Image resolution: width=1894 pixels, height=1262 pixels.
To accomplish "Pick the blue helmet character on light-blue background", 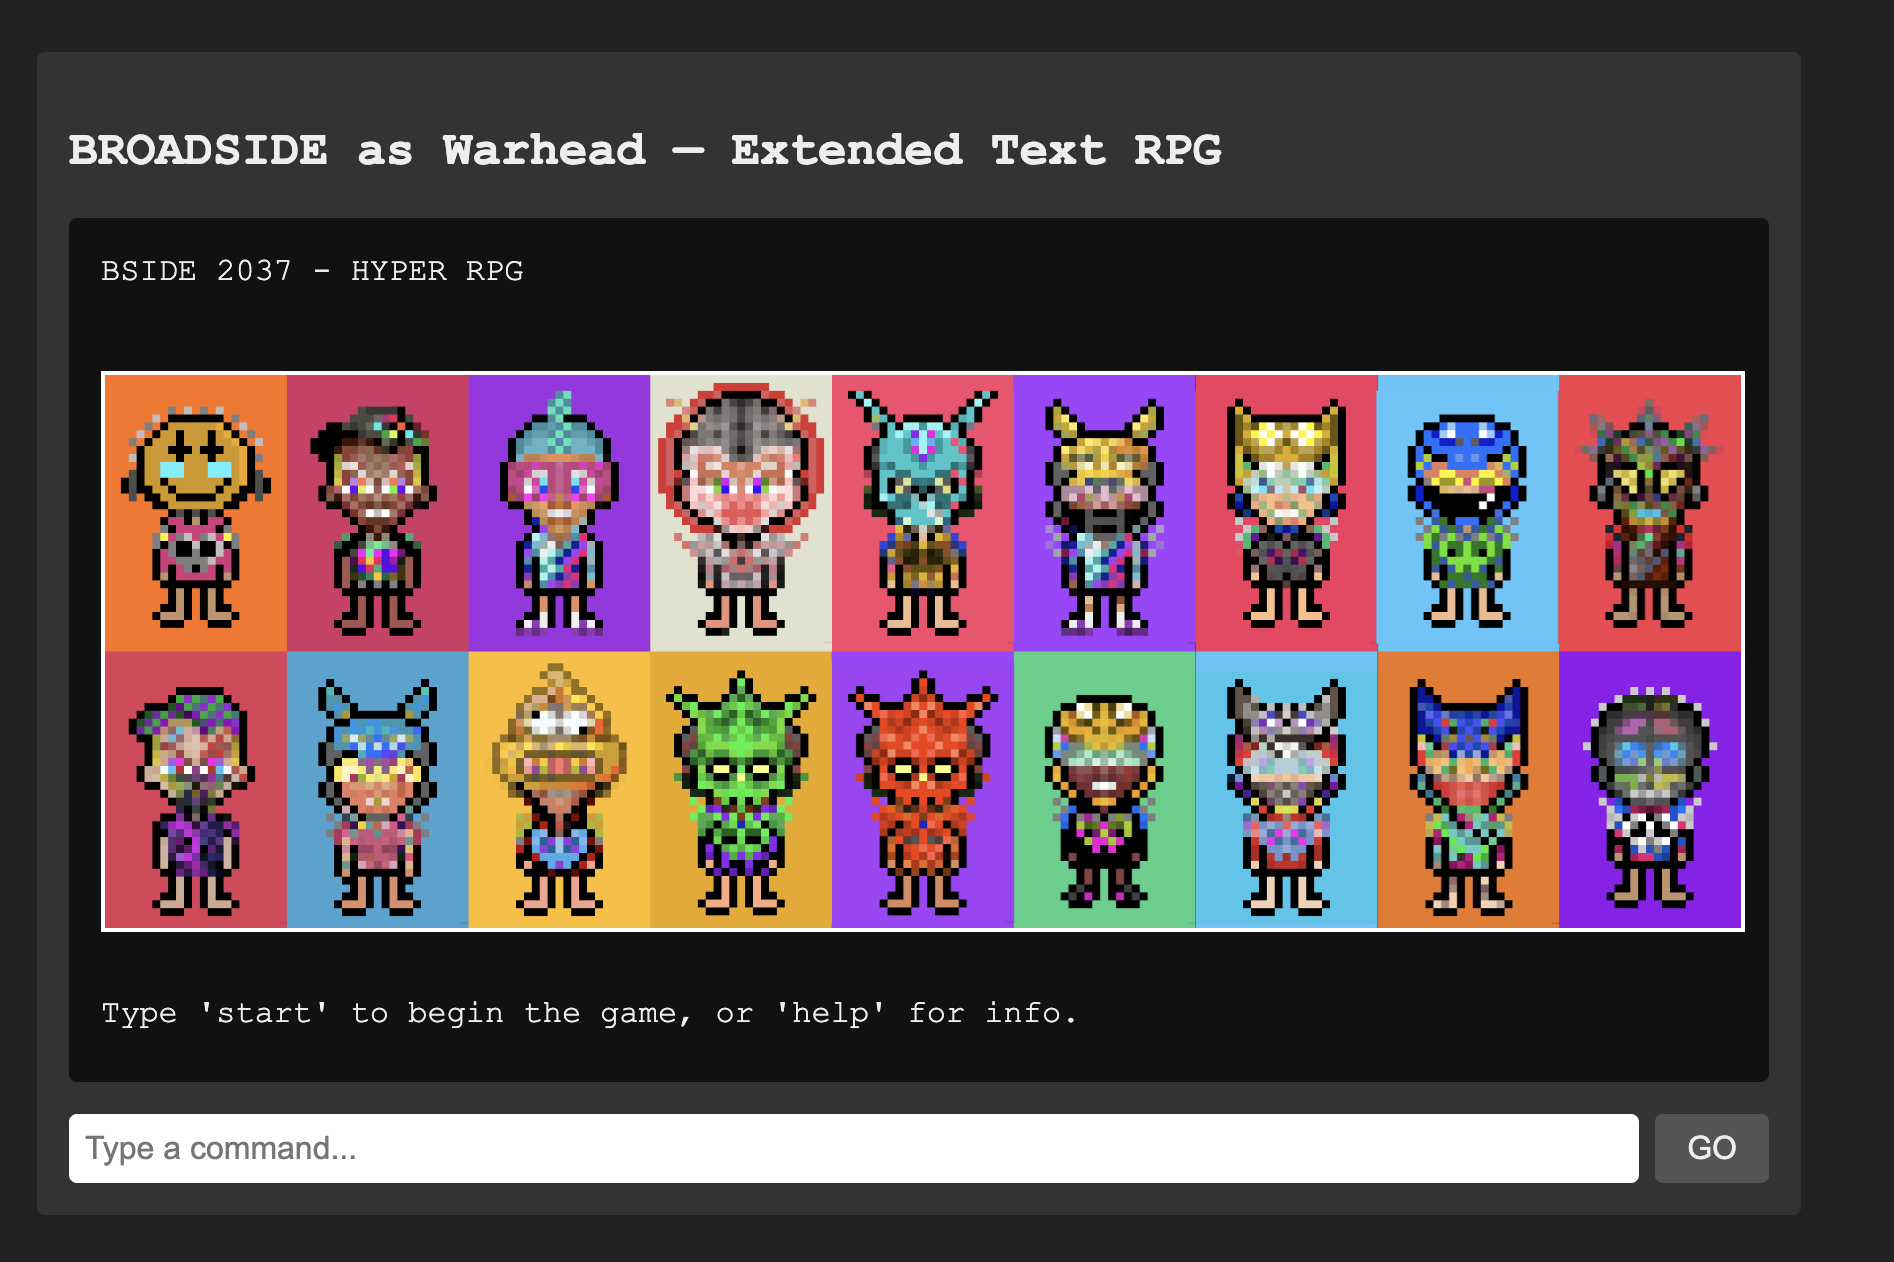I will [1468, 513].
